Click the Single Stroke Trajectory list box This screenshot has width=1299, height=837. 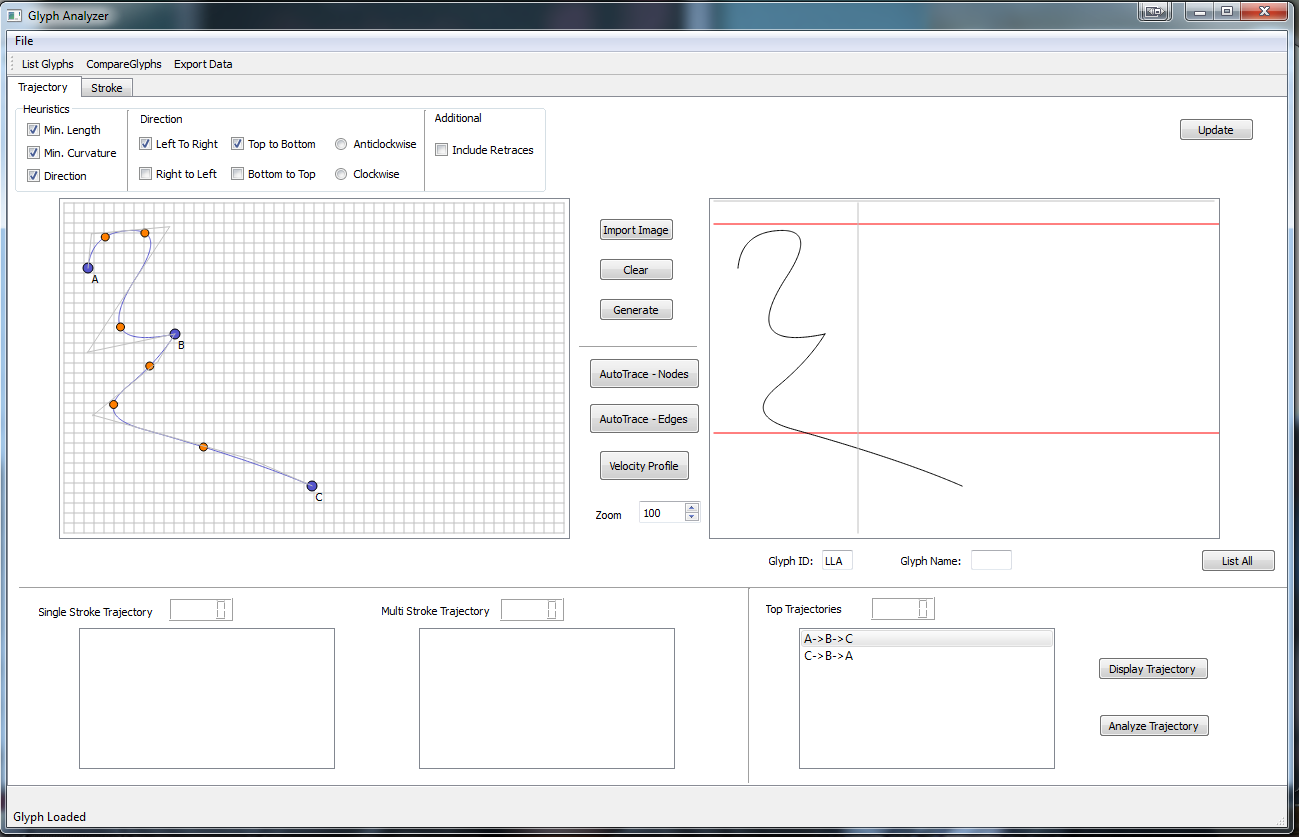207,698
